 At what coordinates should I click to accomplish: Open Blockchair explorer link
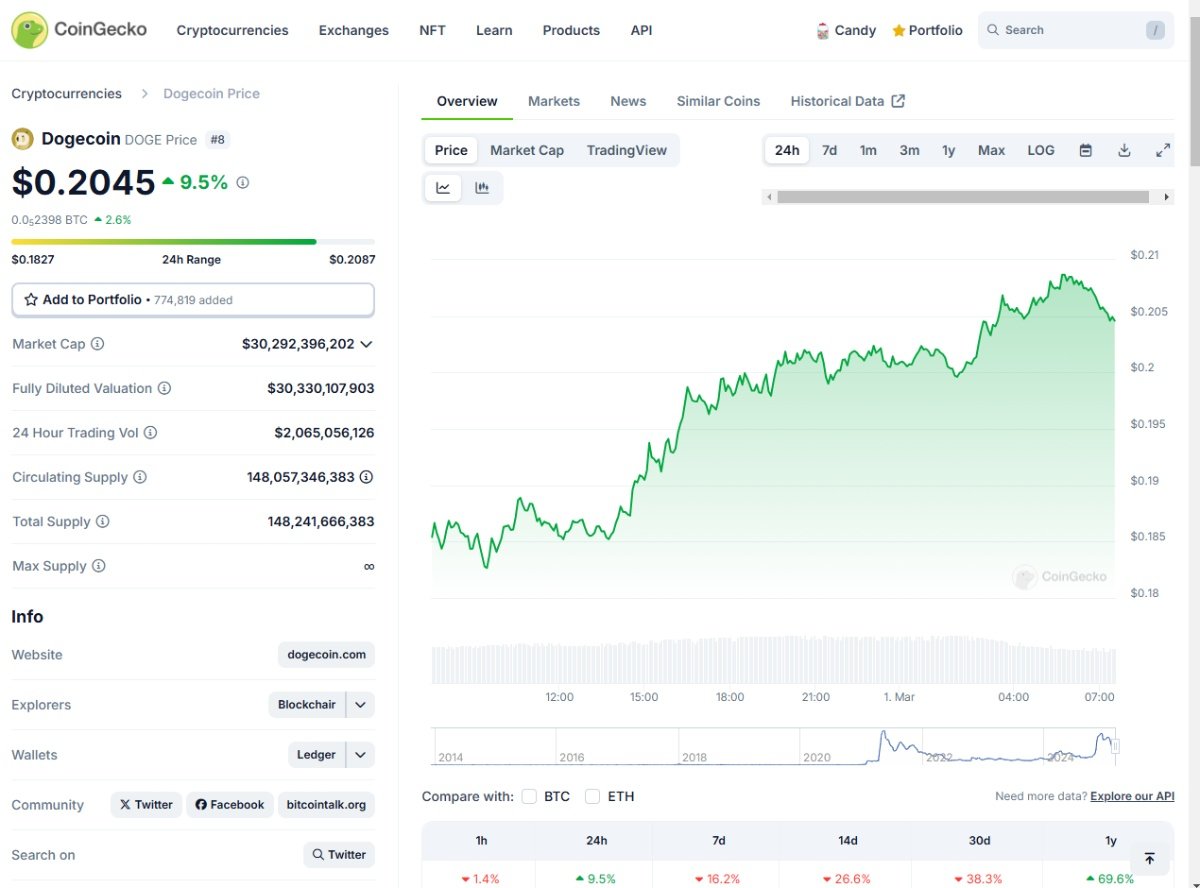tap(307, 705)
